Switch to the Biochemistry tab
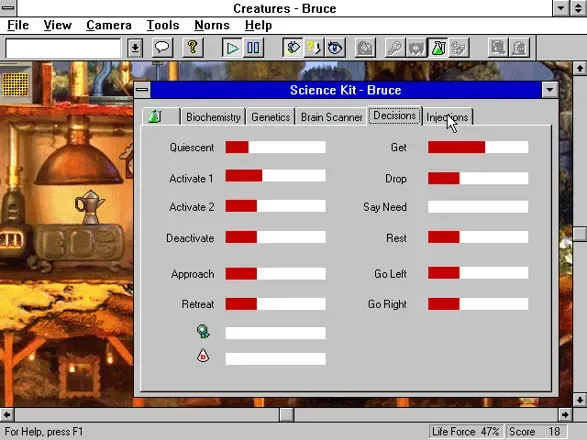 [213, 117]
